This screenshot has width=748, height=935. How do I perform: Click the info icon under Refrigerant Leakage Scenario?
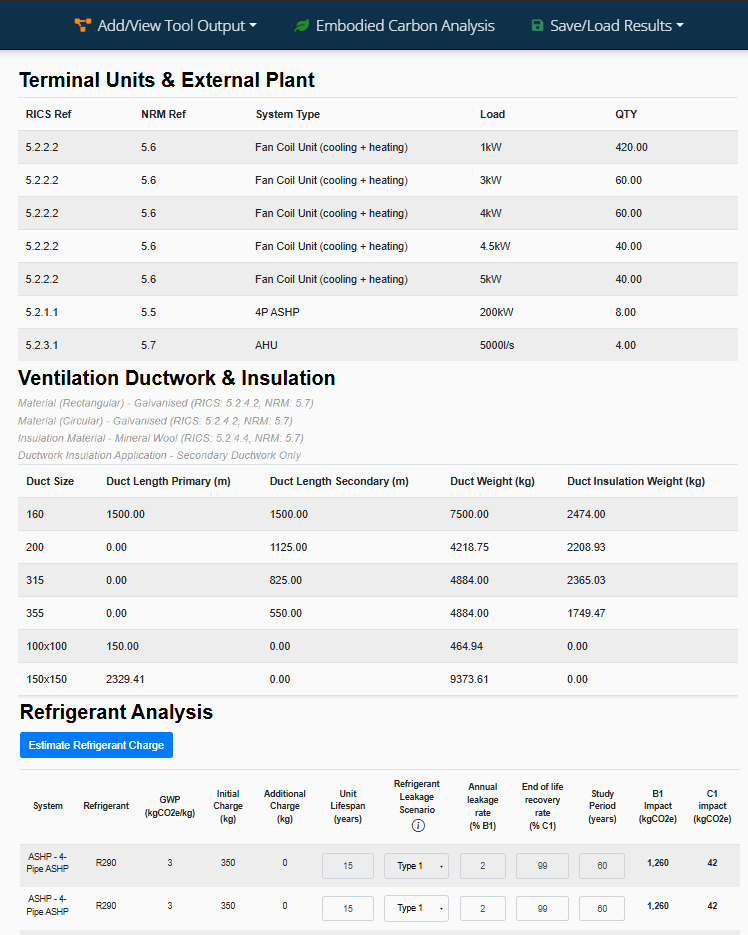(417, 826)
